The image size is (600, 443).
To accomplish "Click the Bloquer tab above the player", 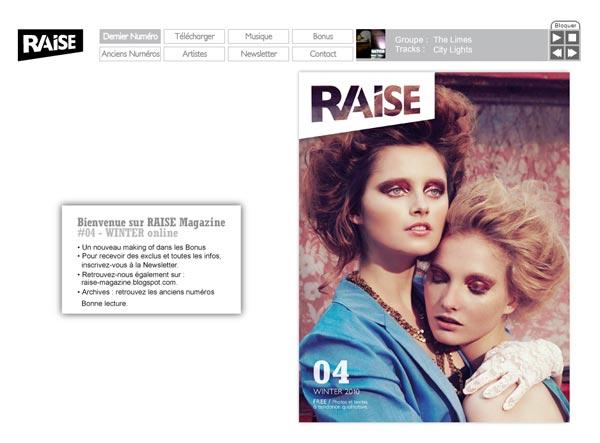I will tap(565, 25).
